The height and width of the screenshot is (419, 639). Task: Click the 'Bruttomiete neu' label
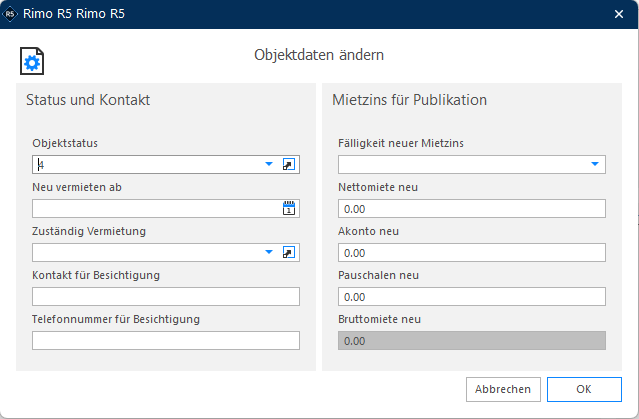(379, 319)
